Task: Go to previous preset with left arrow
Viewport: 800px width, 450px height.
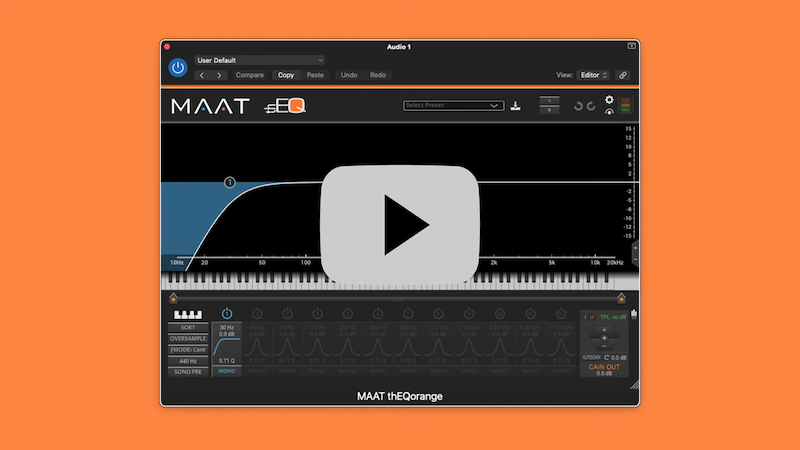Action: pyautogui.click(x=202, y=75)
